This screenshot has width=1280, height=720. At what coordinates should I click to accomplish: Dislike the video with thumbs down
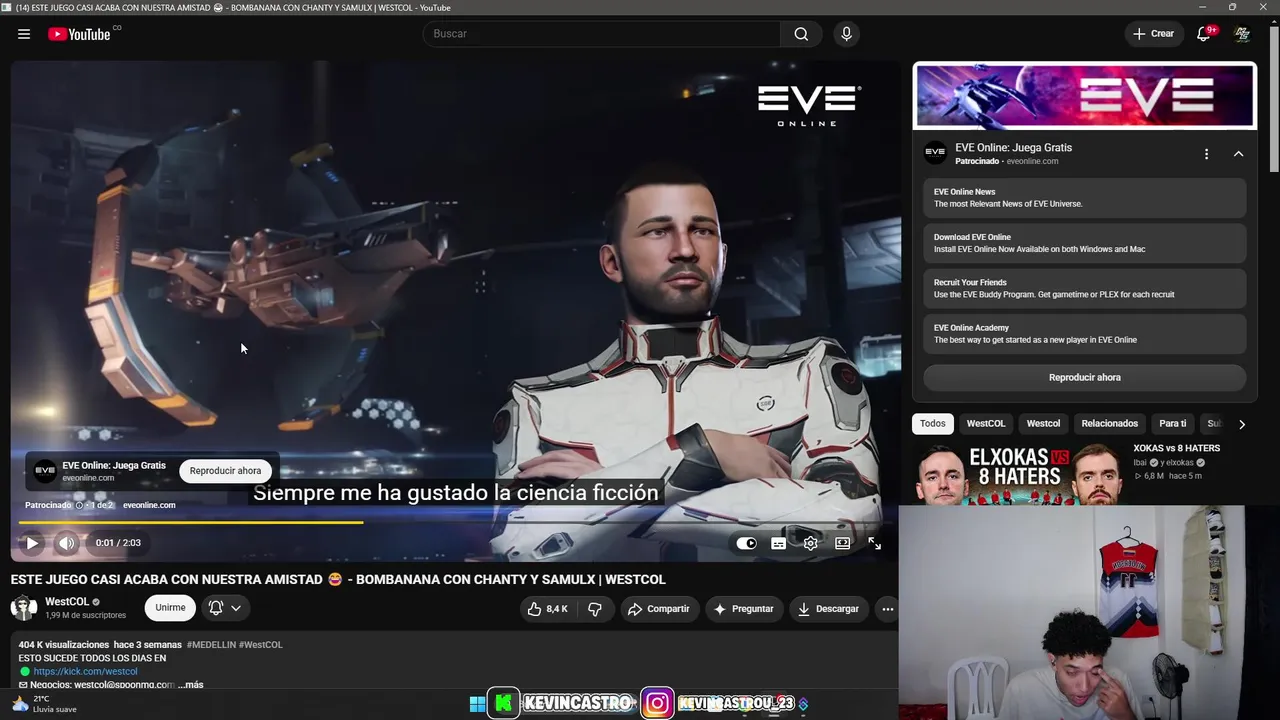595,608
